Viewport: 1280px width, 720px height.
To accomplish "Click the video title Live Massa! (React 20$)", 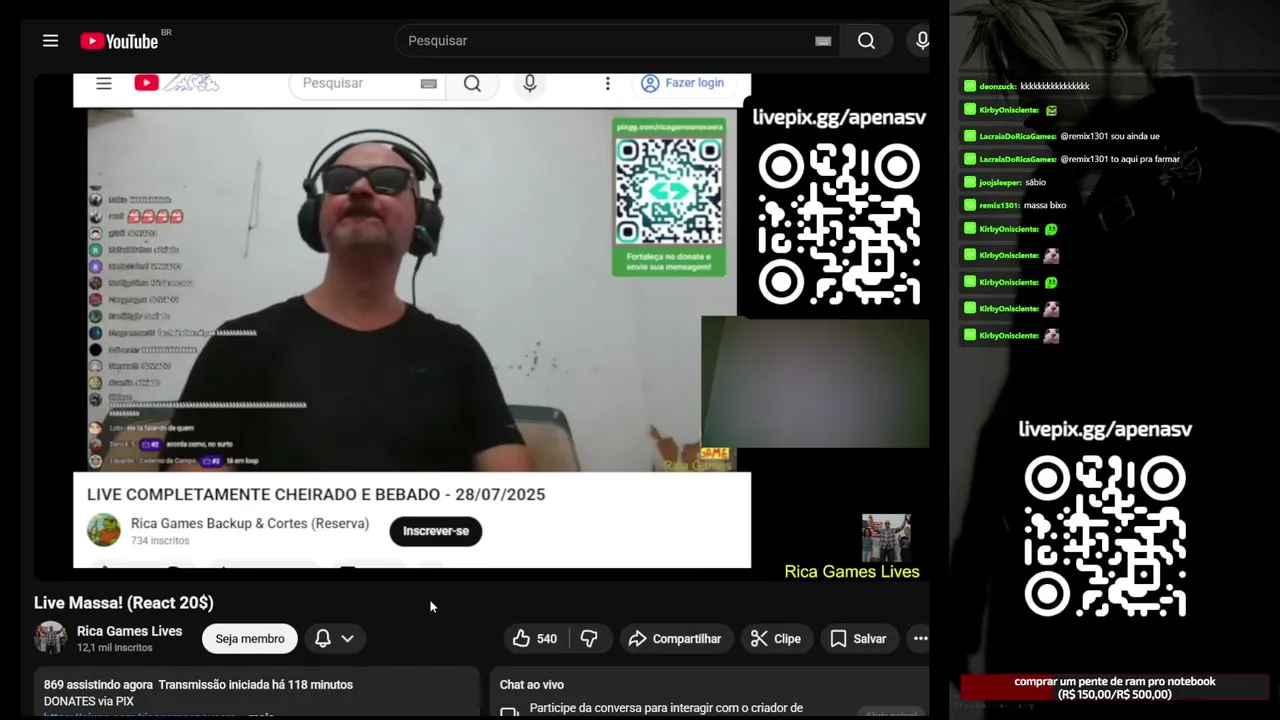I will pyautogui.click(x=124, y=603).
